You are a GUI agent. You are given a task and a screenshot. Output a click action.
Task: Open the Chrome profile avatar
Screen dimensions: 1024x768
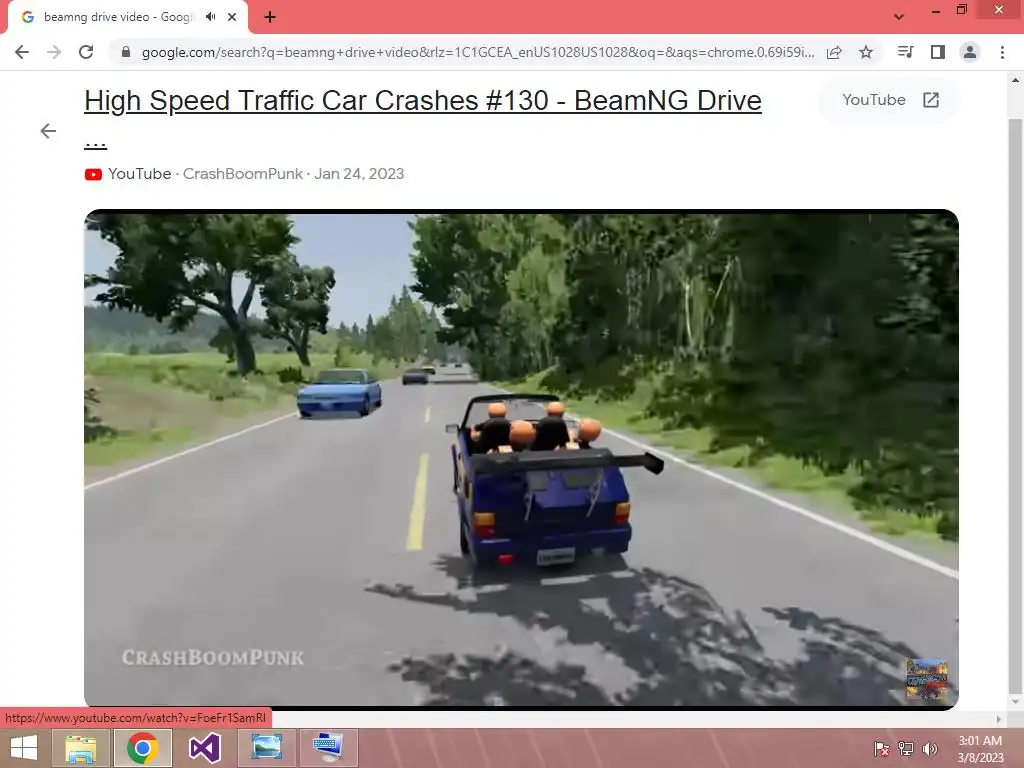click(970, 52)
